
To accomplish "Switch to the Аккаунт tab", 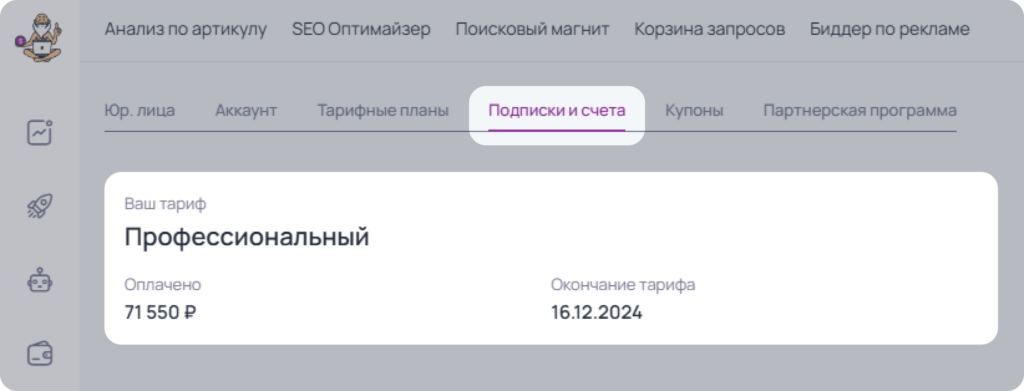I will coord(246,110).
